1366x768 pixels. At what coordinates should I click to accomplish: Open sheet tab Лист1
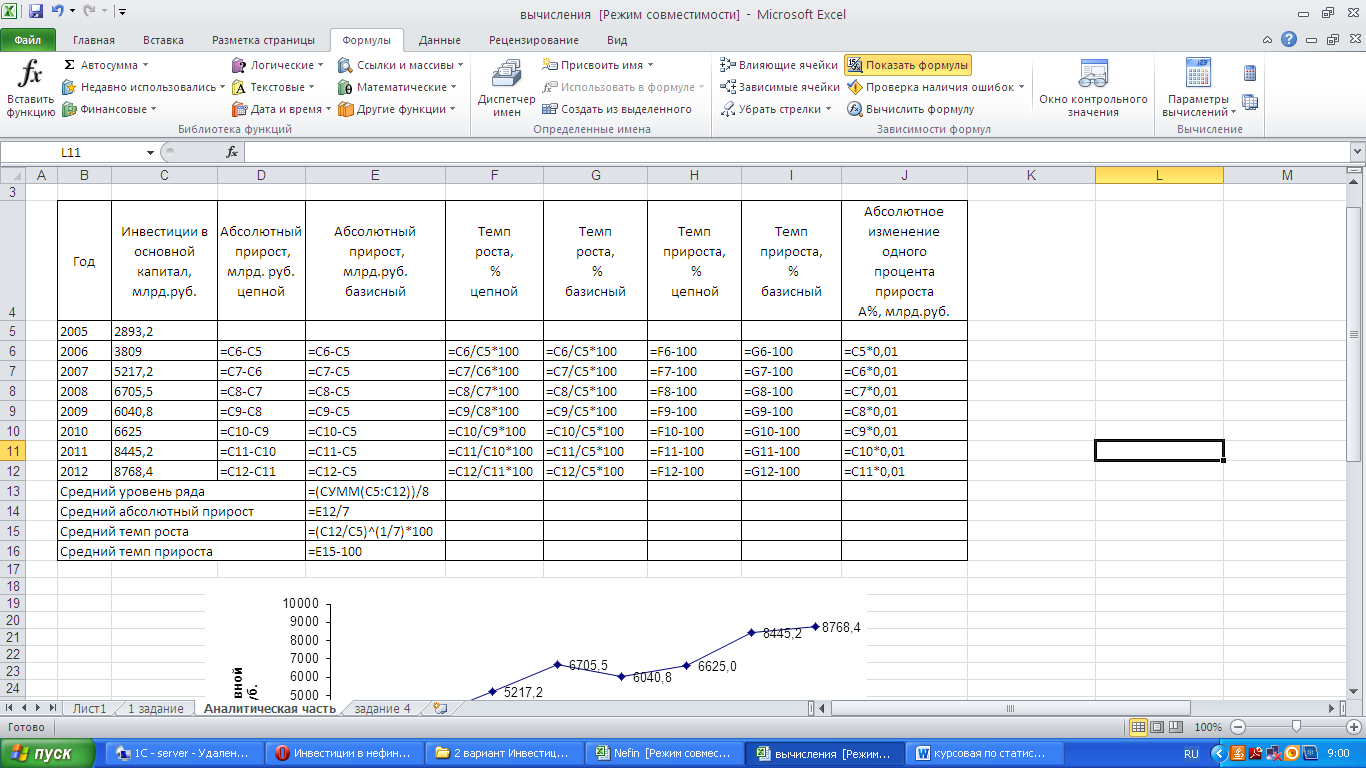point(90,708)
